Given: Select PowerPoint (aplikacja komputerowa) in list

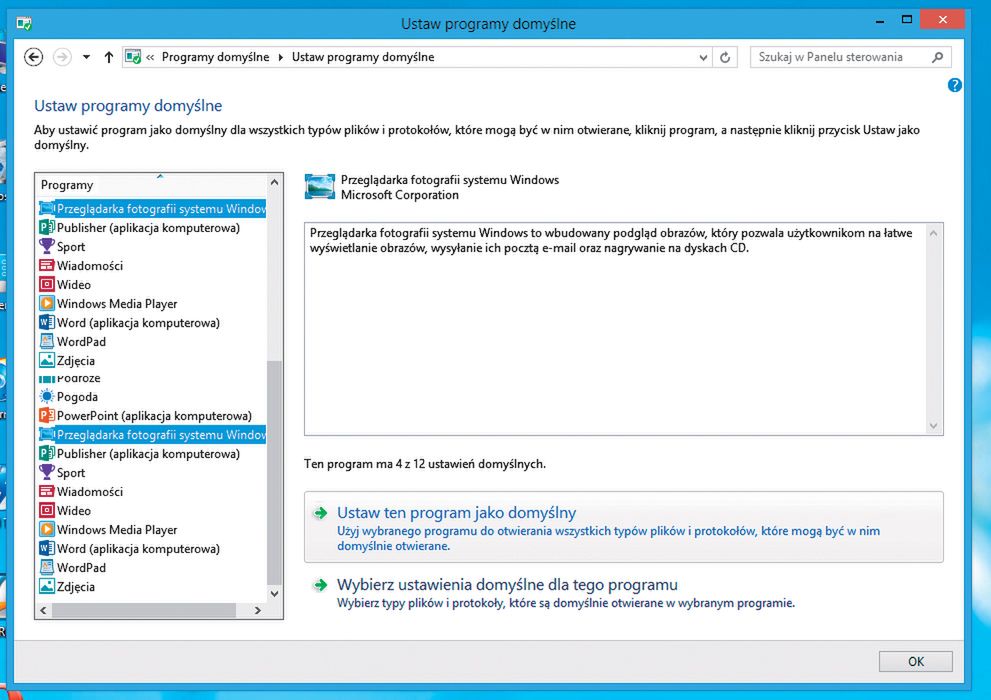Looking at the screenshot, I should 152,416.
